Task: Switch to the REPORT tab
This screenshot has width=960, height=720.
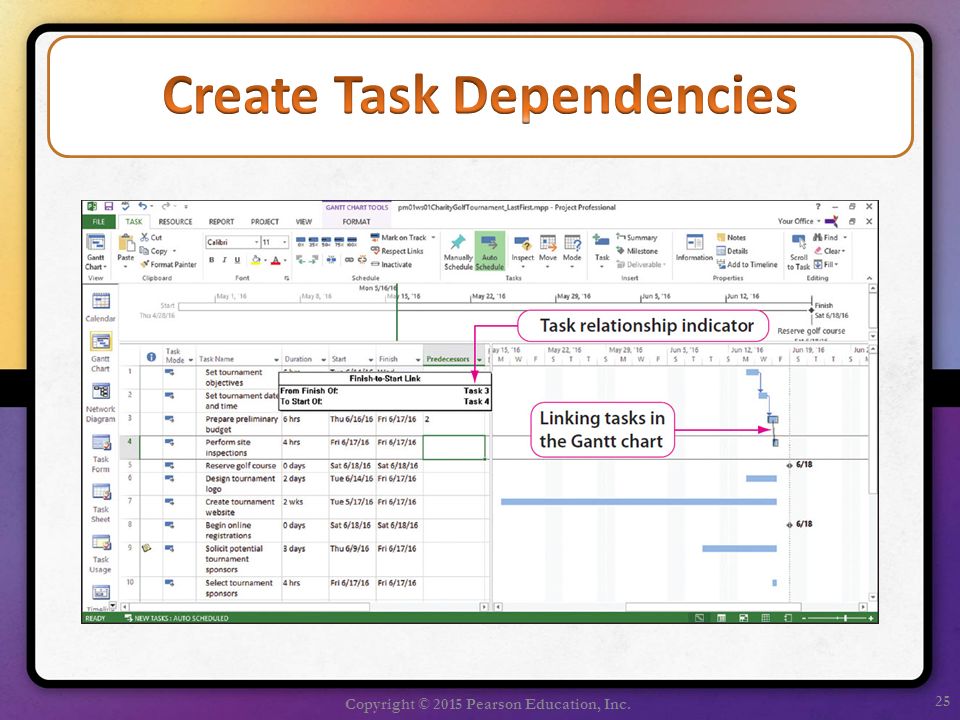Action: [221, 222]
